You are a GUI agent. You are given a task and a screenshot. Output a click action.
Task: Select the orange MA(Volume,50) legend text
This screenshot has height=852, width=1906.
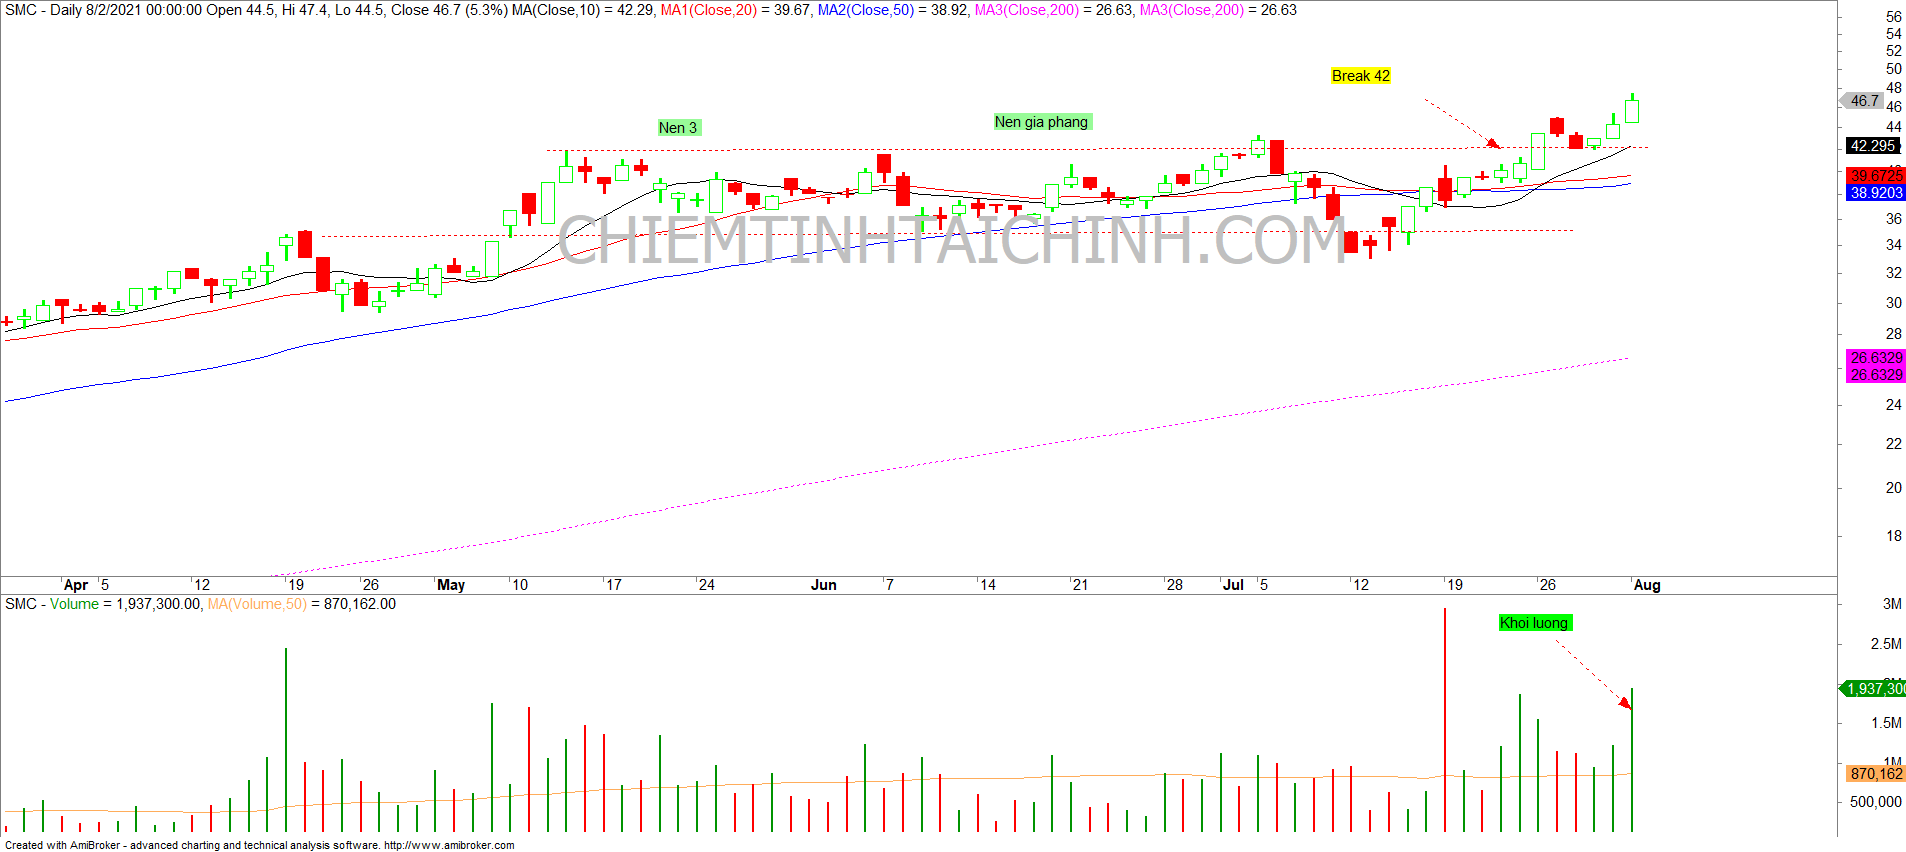(257, 604)
